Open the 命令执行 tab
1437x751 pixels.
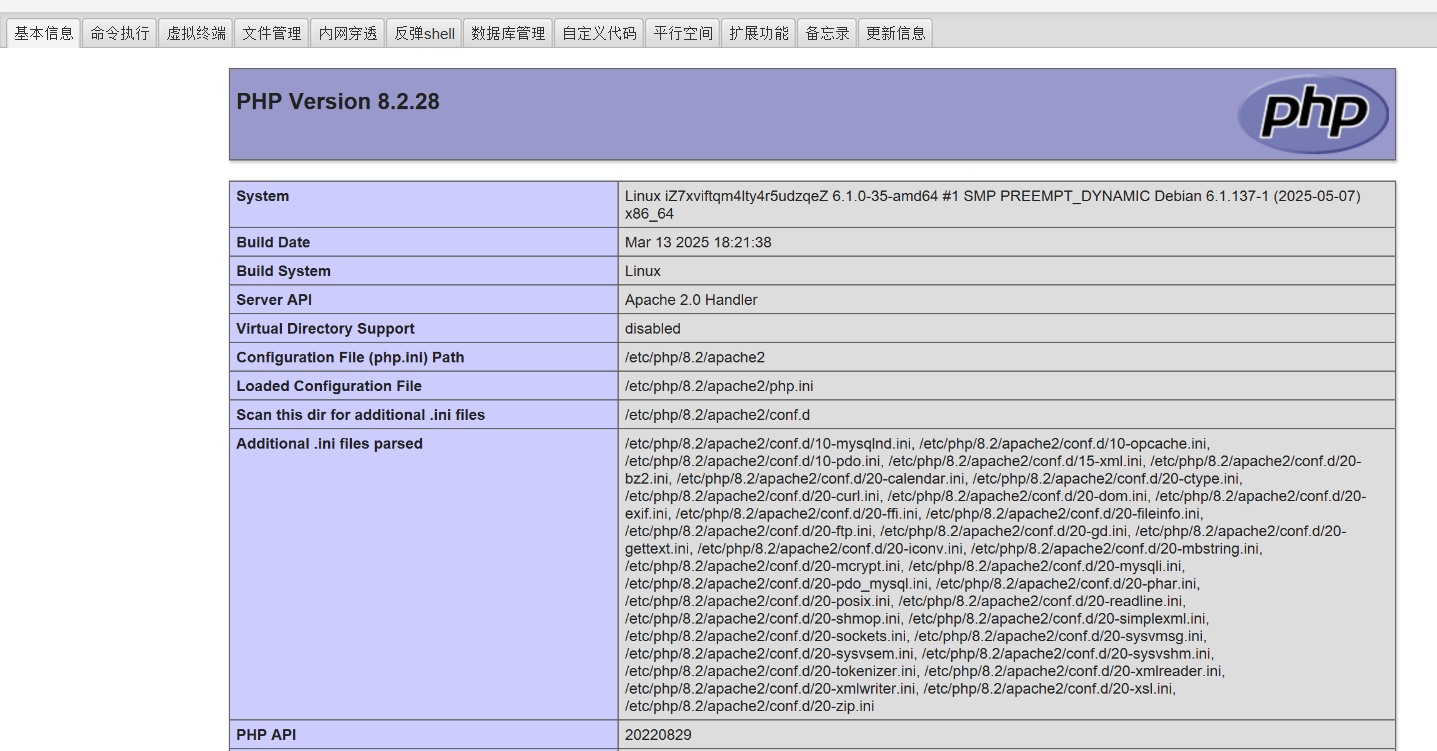120,33
